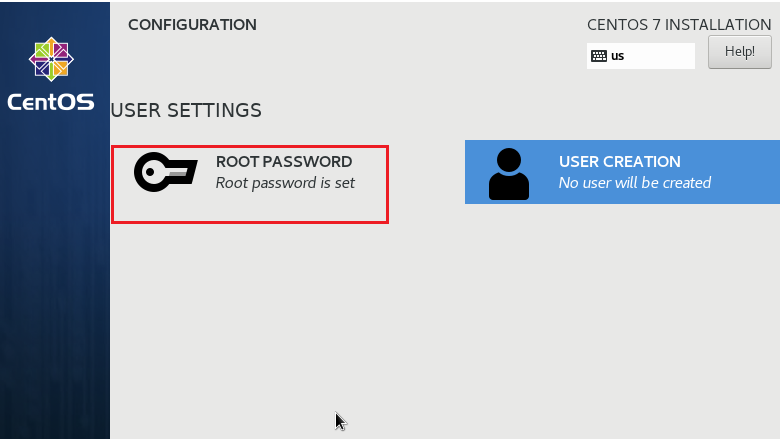The image size is (780, 439).
Task: Select the 'us' keyboard layout text
Action: [x=617, y=56]
